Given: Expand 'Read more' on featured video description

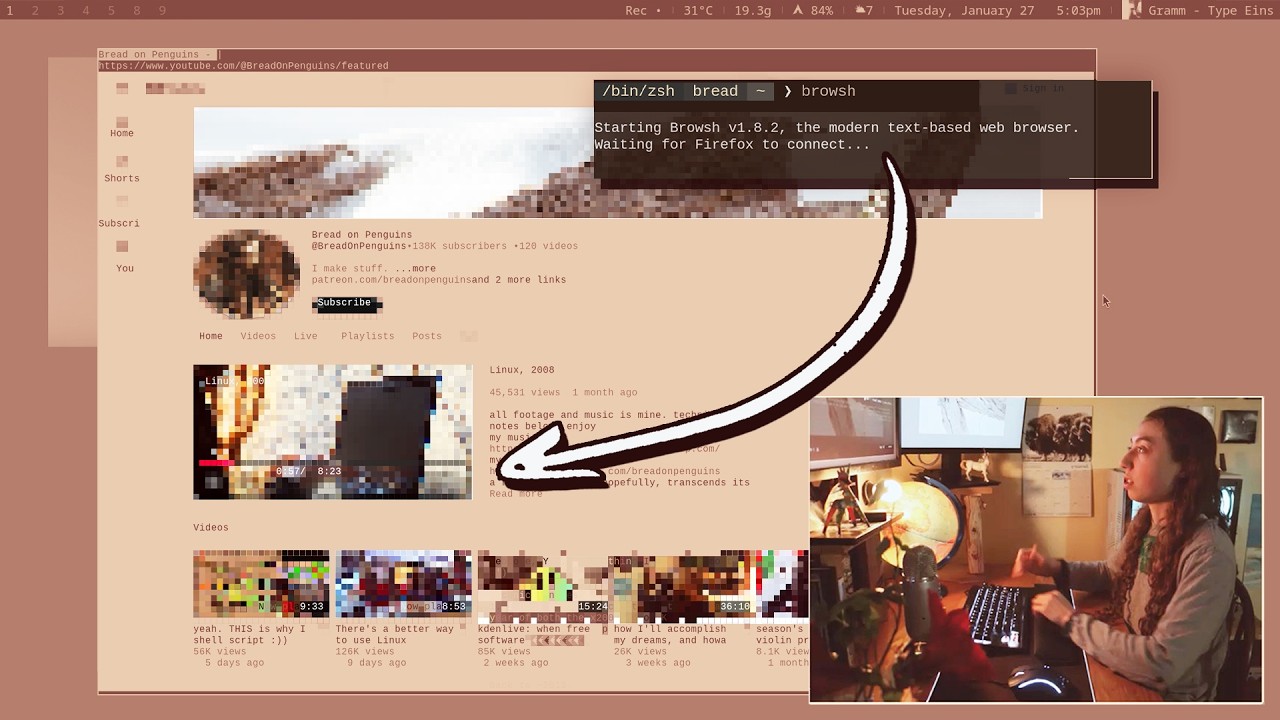Looking at the screenshot, I should tap(516, 494).
